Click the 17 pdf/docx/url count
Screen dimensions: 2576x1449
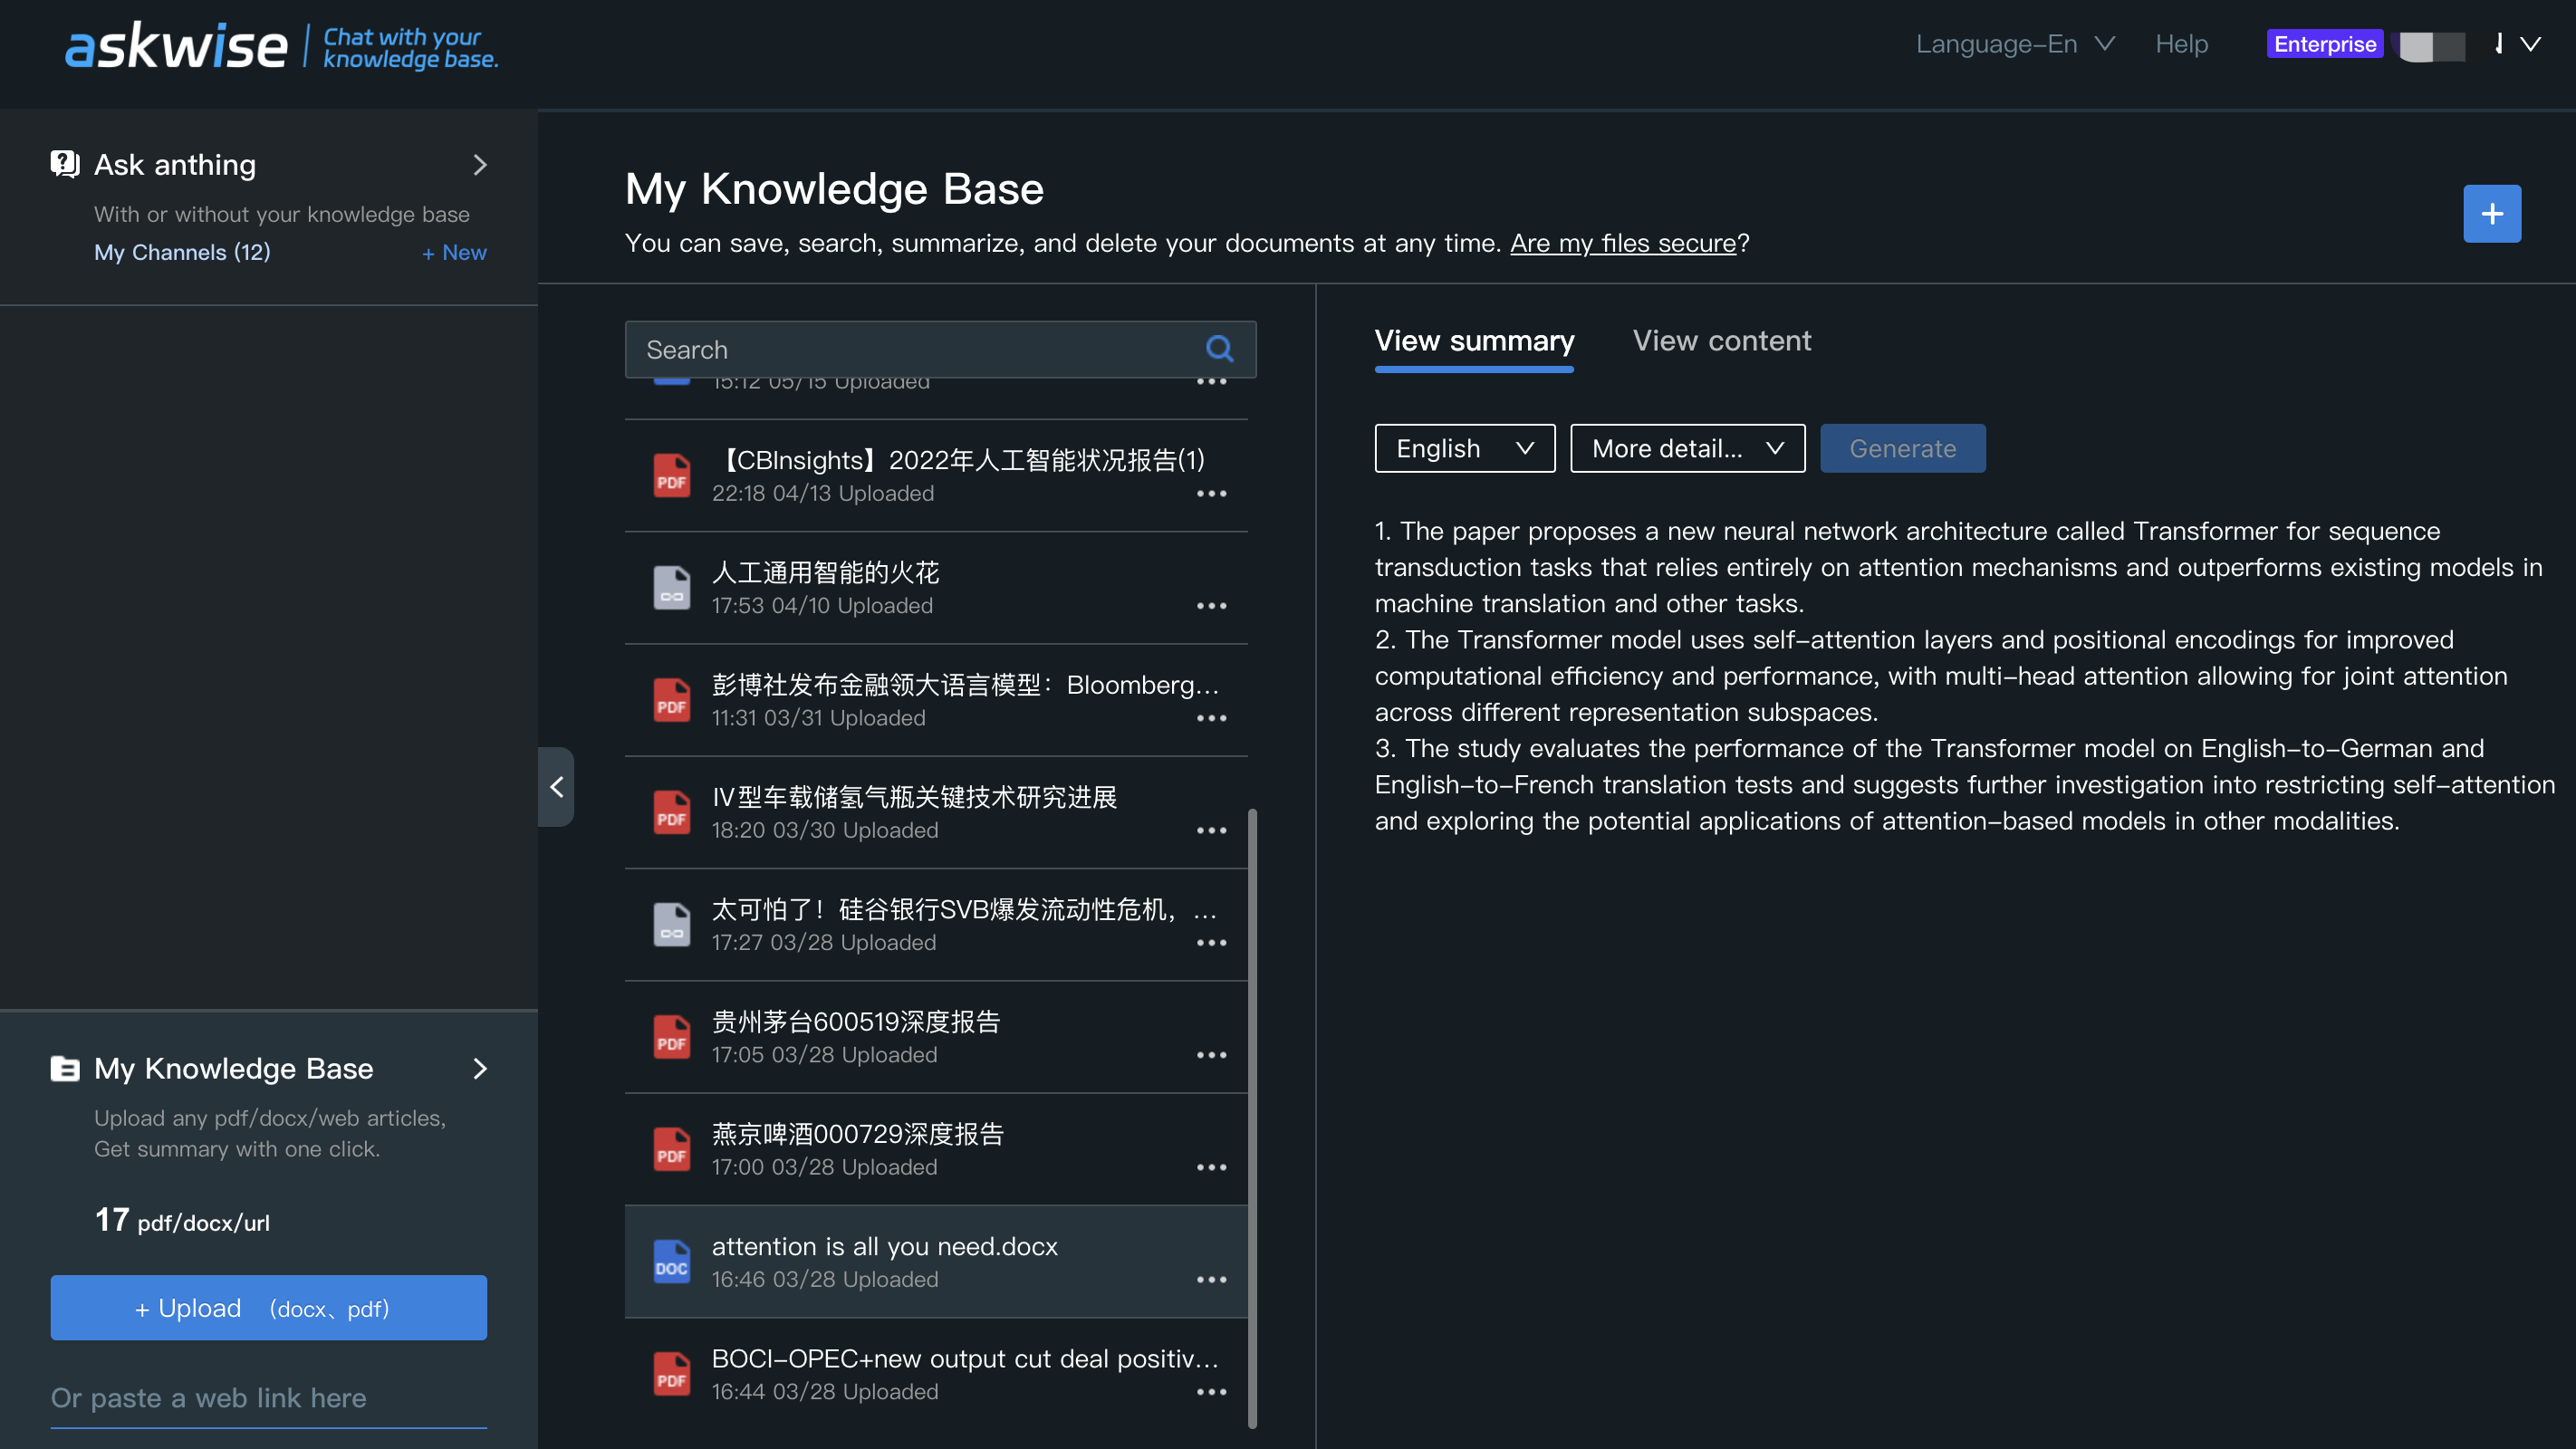pyautogui.click(x=182, y=1221)
